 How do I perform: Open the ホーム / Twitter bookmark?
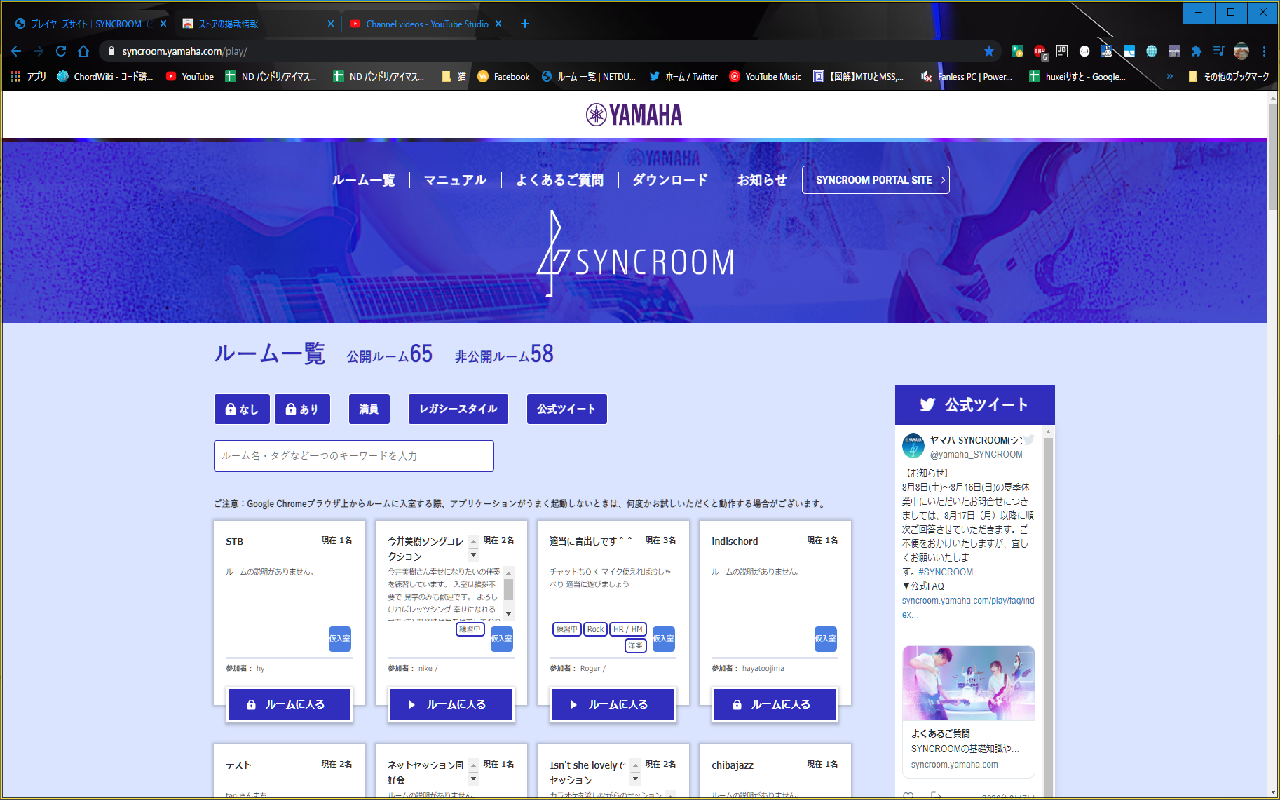[683, 76]
